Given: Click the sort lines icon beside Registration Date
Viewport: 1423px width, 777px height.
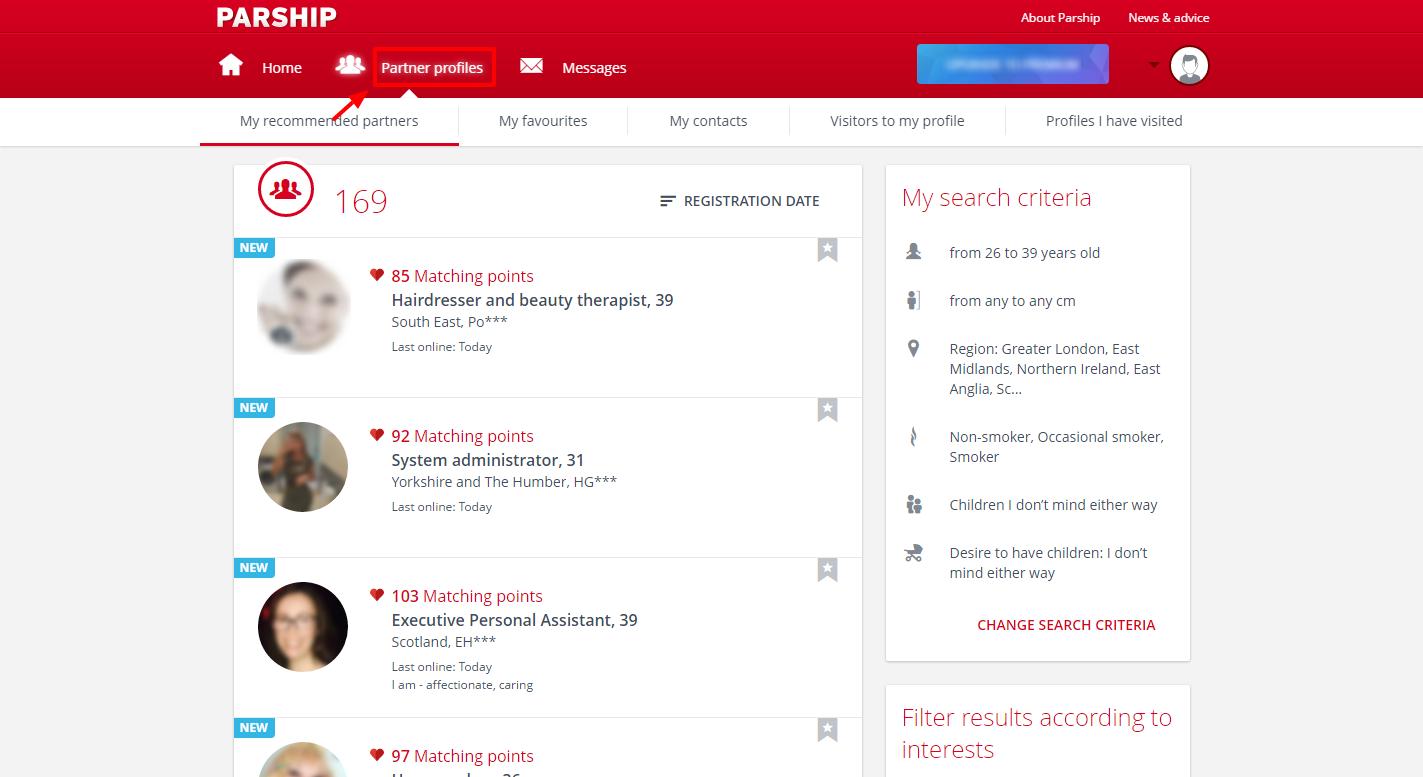Looking at the screenshot, I should pos(668,201).
